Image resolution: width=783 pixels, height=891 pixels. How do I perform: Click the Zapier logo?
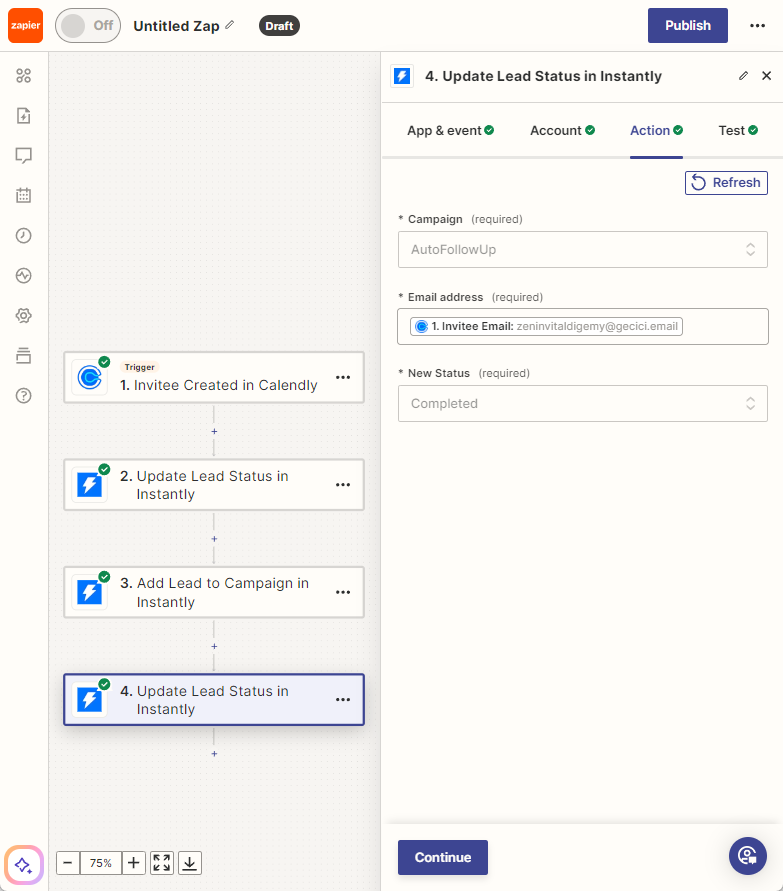coord(25,26)
